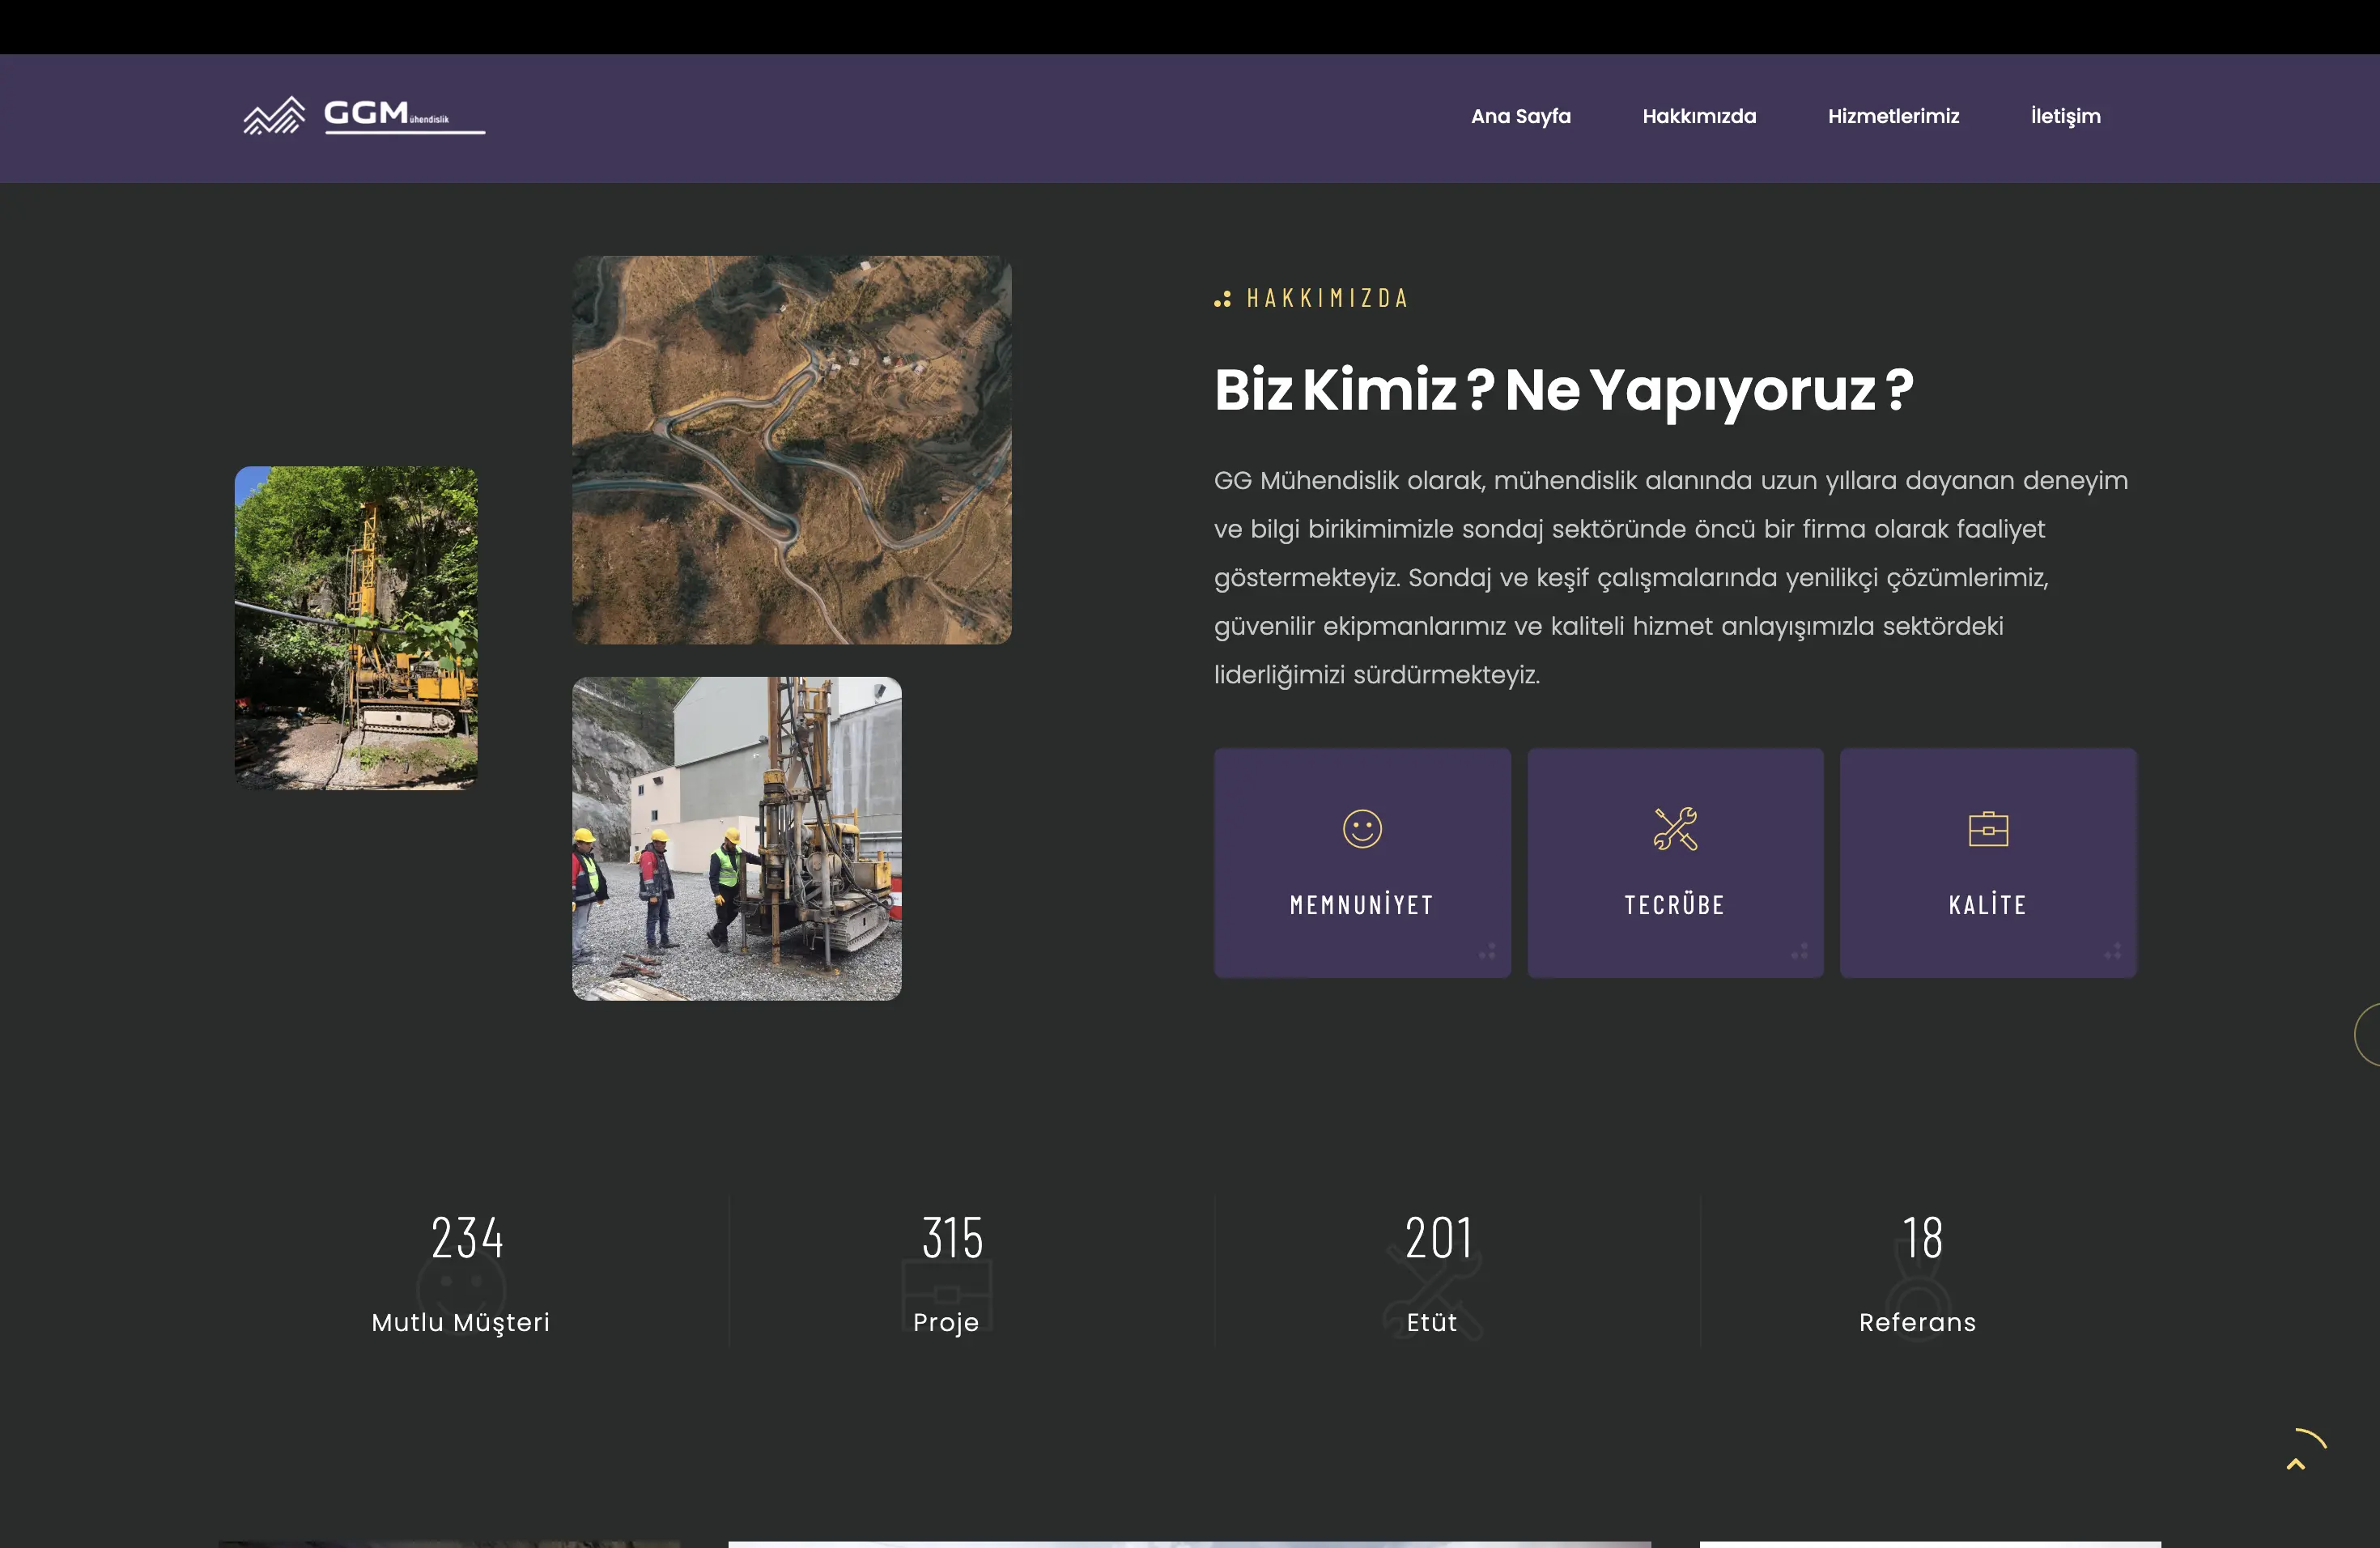Click the partial circle icon at right edge

(2367, 1034)
